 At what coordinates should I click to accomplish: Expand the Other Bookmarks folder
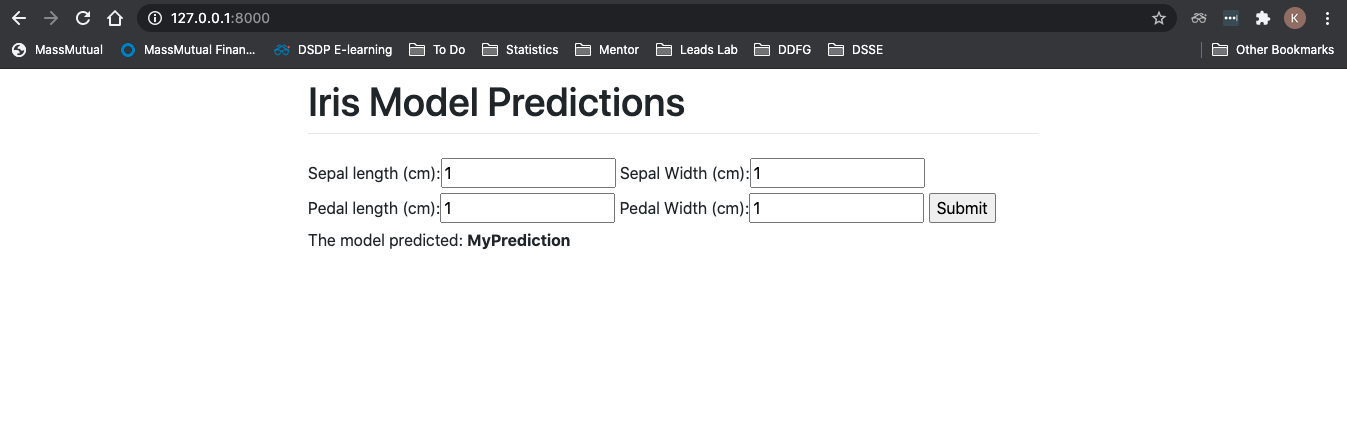coord(1273,49)
